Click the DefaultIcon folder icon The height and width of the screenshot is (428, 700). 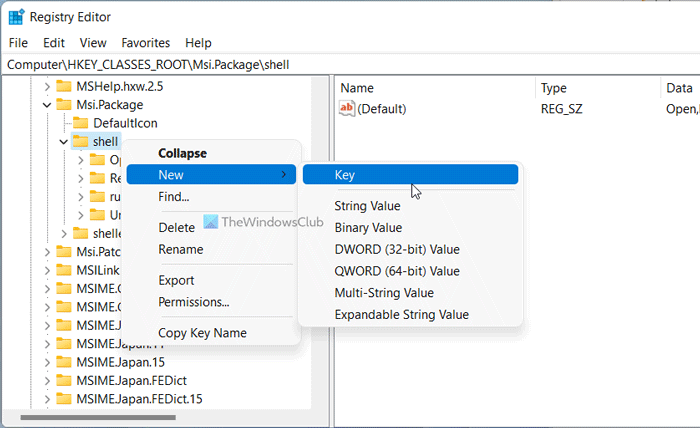80,123
